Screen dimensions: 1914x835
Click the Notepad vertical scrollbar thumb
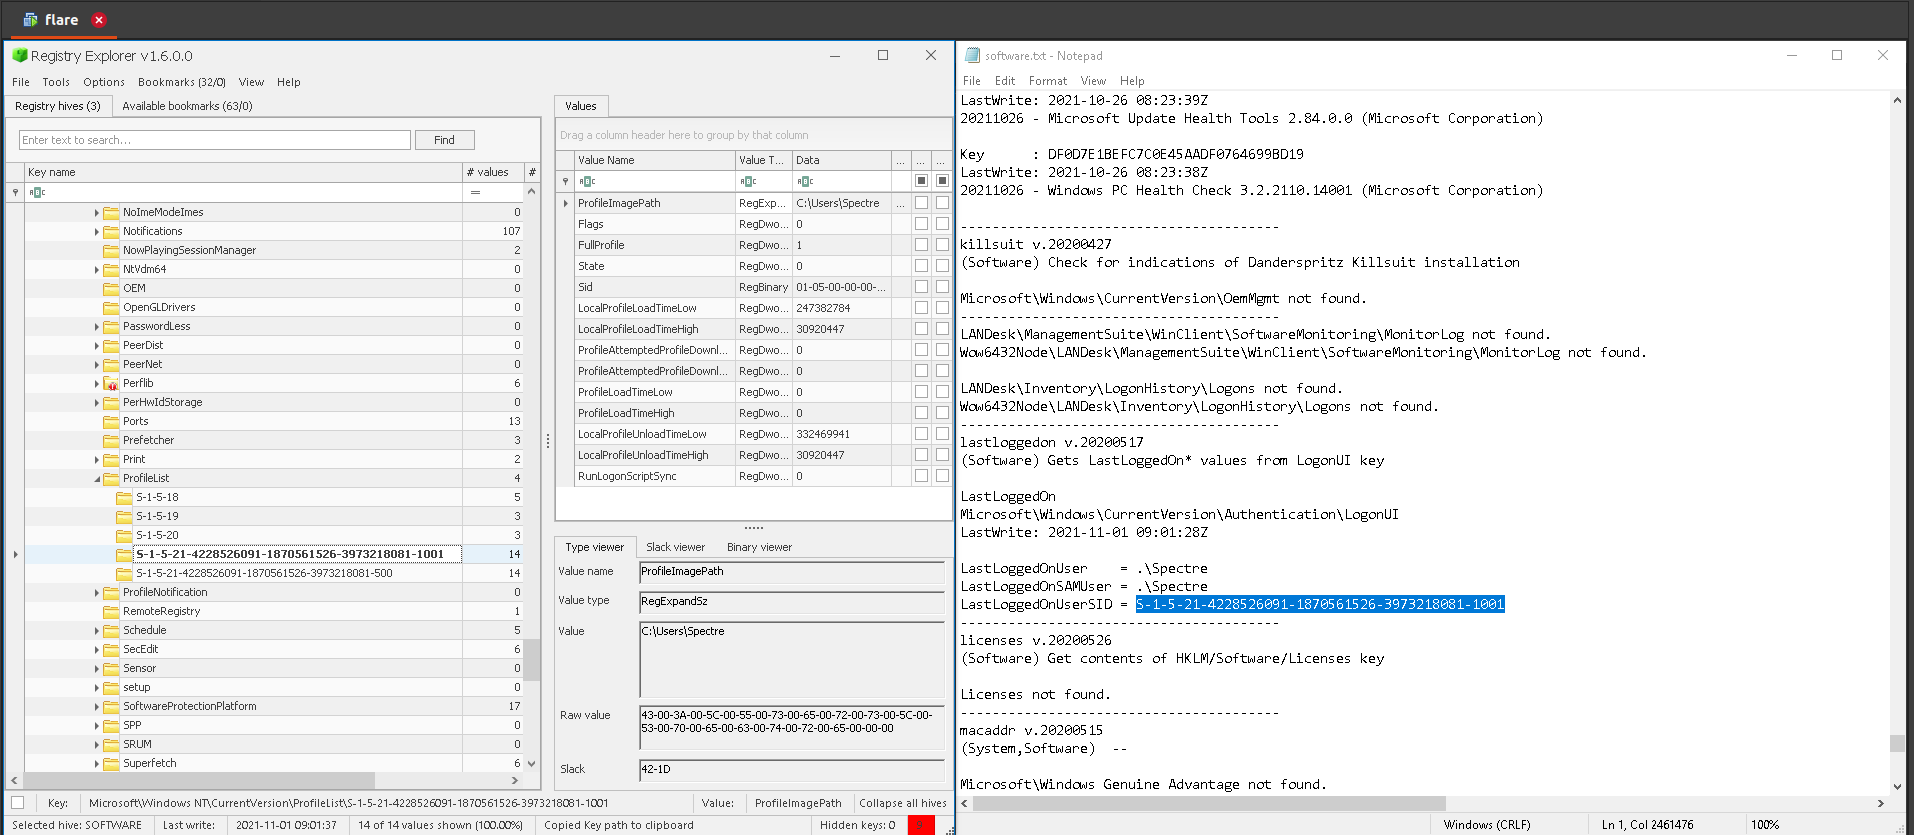pos(1897,743)
